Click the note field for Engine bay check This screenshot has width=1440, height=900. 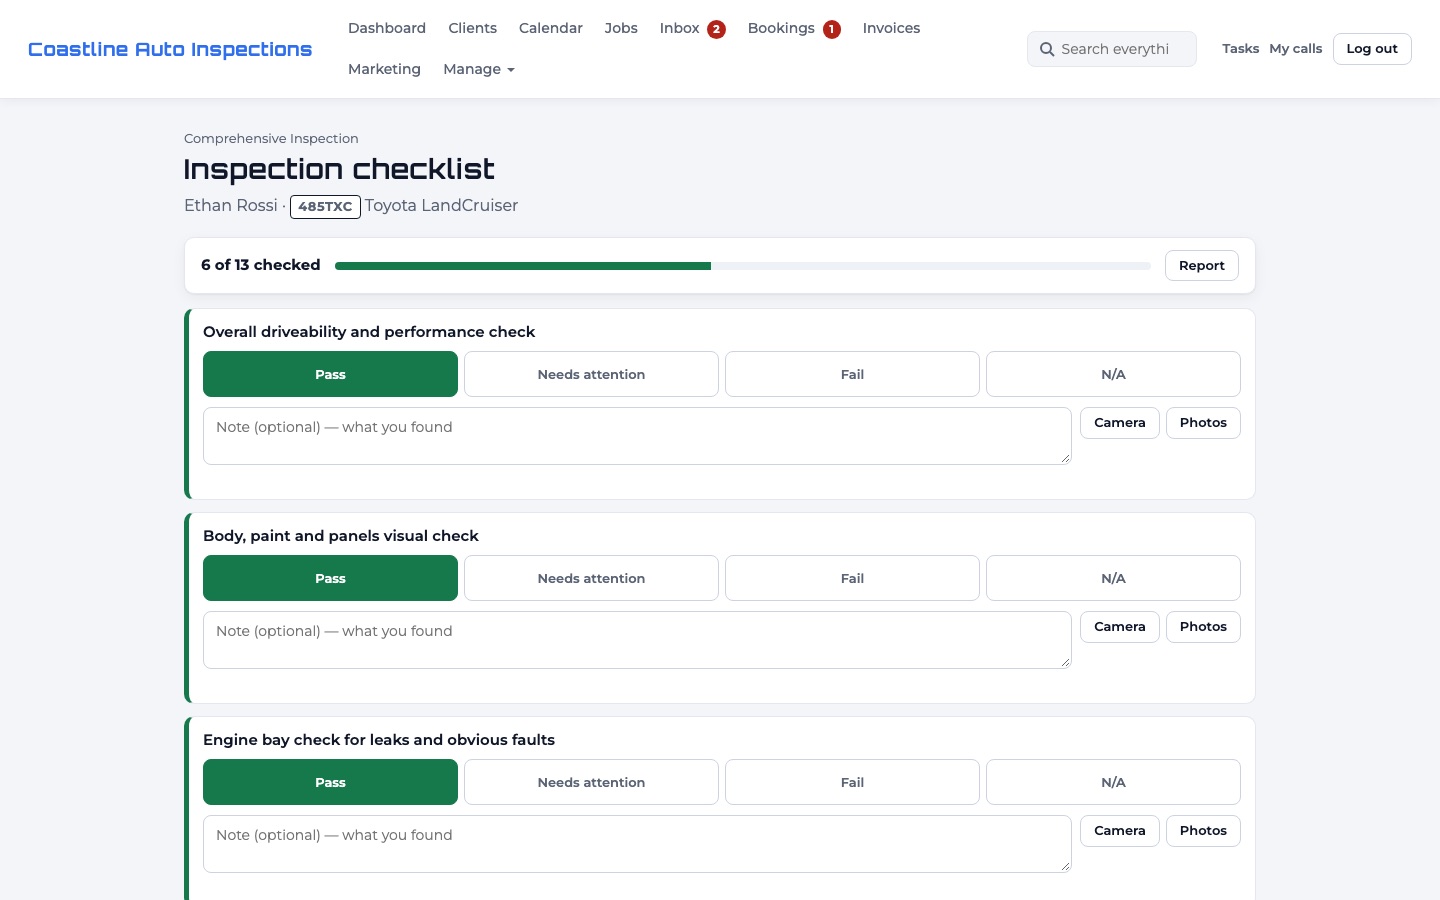pos(637,844)
